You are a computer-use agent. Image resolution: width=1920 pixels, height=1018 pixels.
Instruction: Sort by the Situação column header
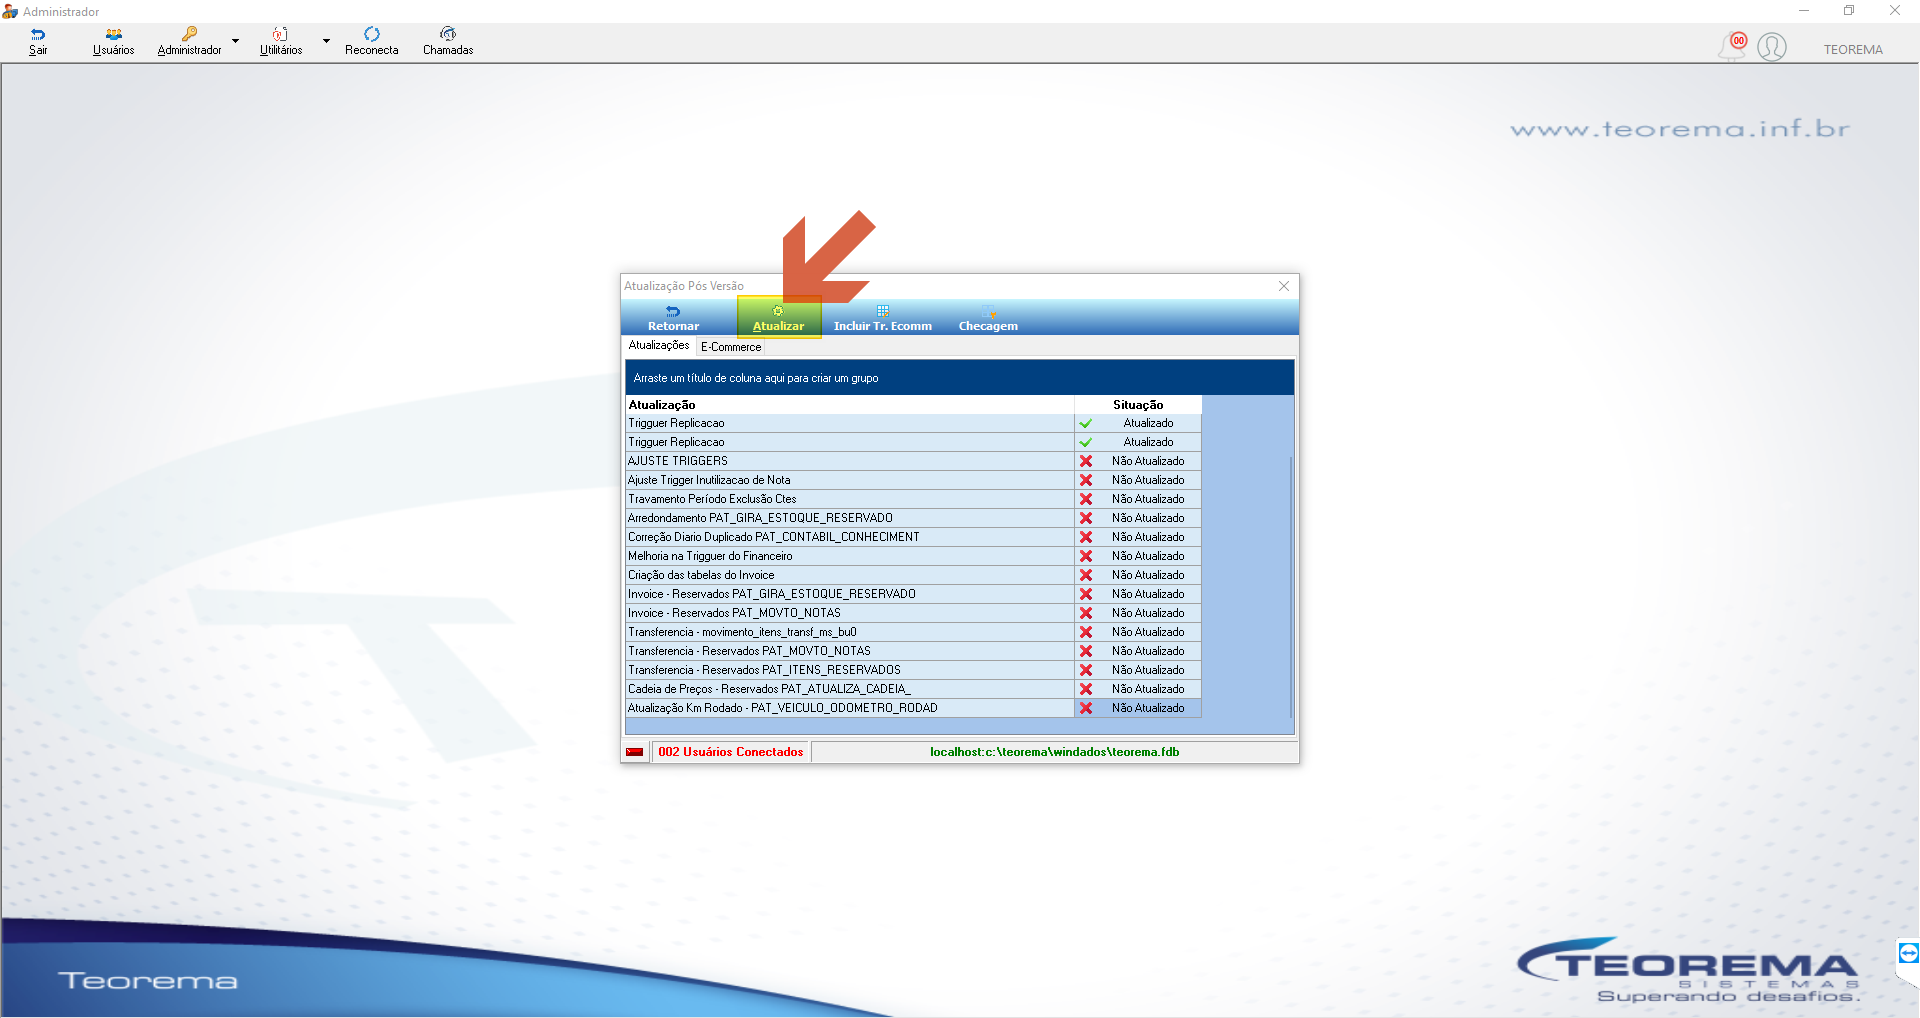pos(1138,405)
